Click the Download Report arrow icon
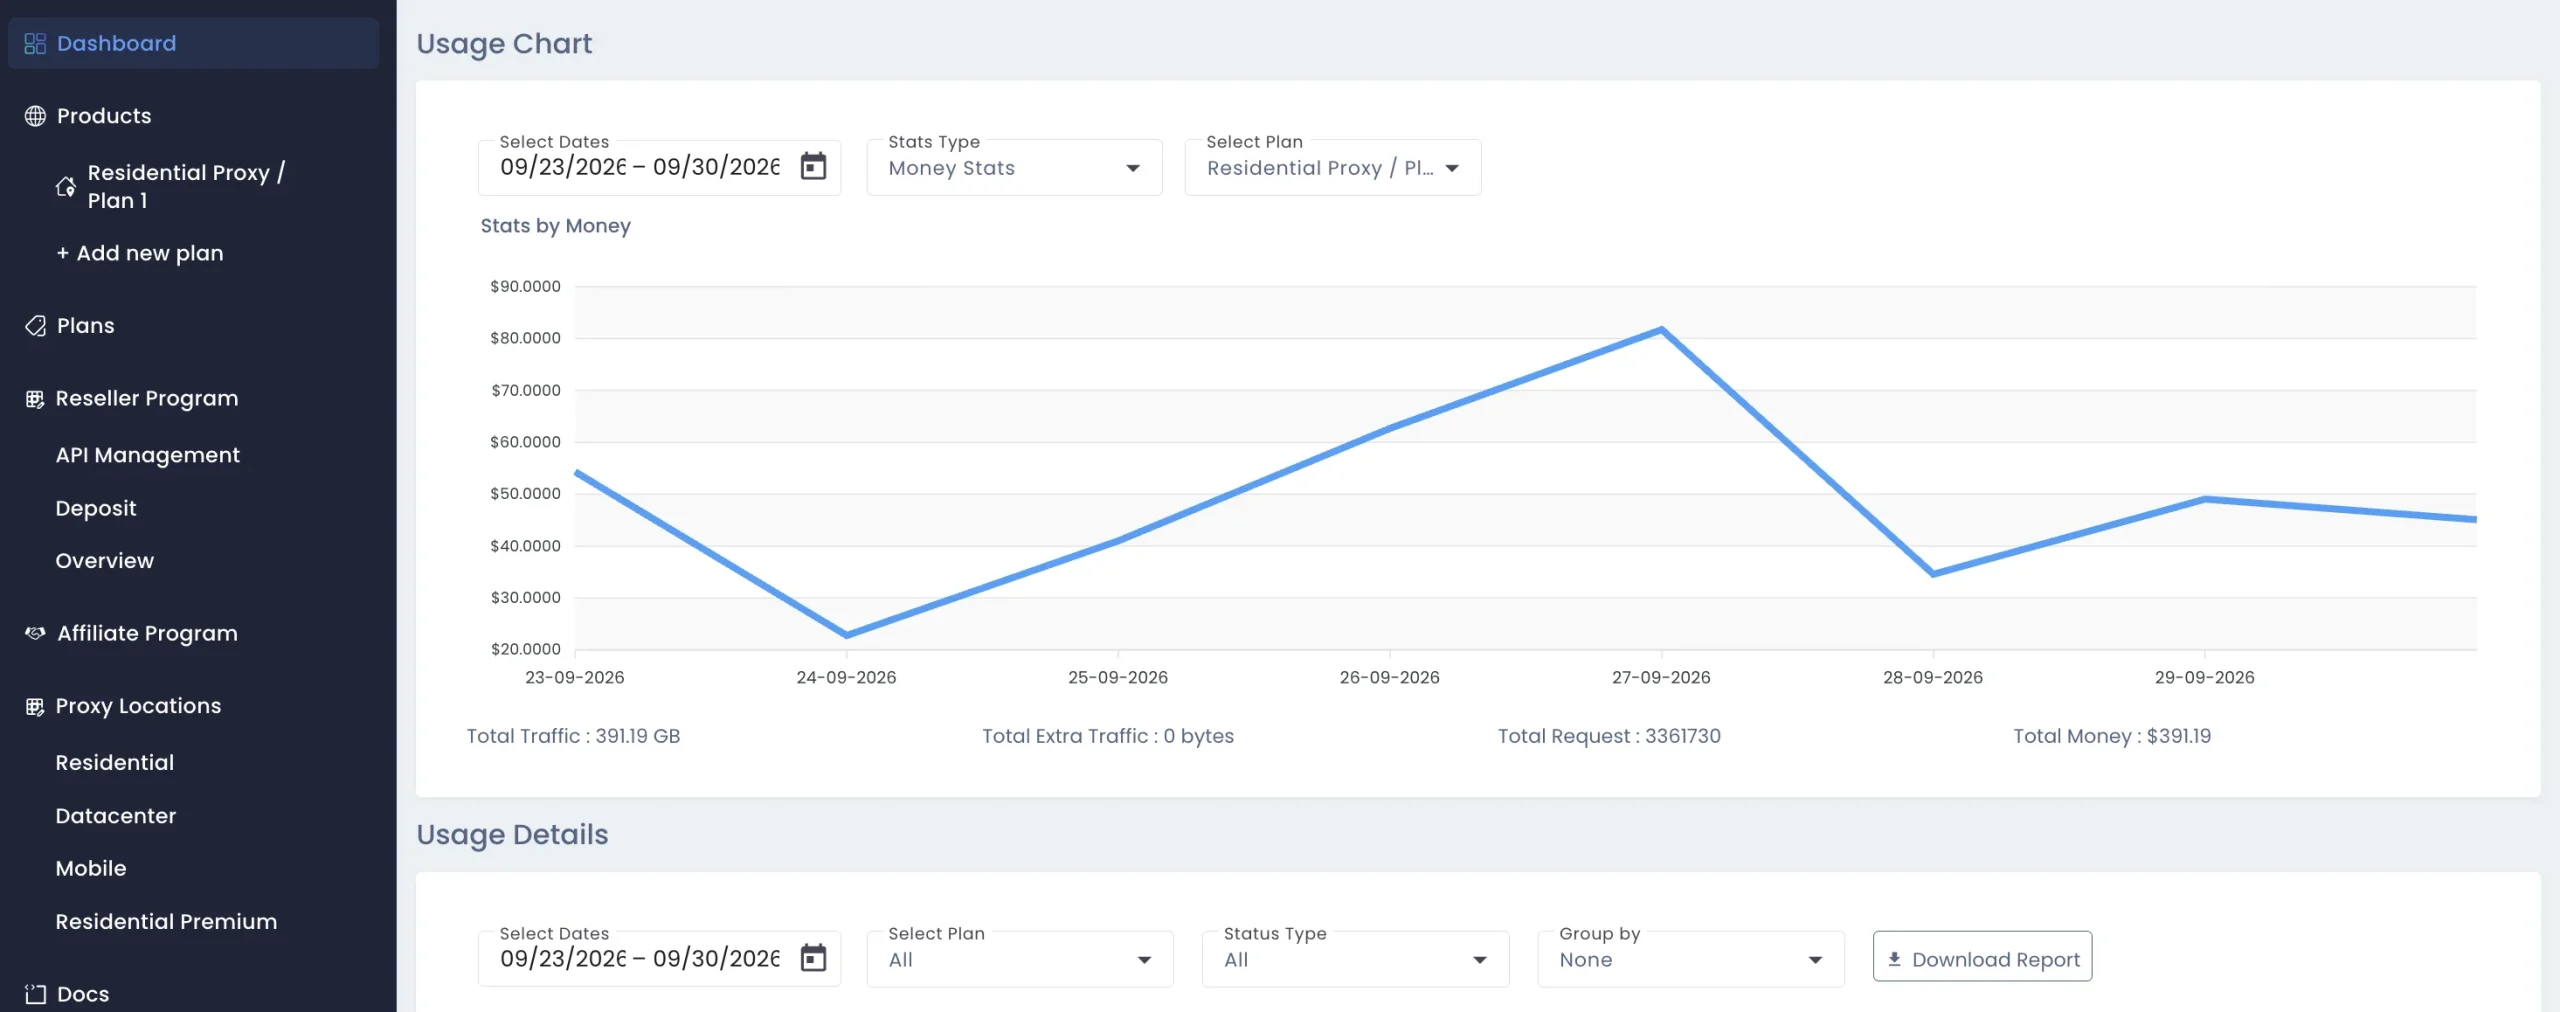The image size is (2560, 1012). 1894,959
